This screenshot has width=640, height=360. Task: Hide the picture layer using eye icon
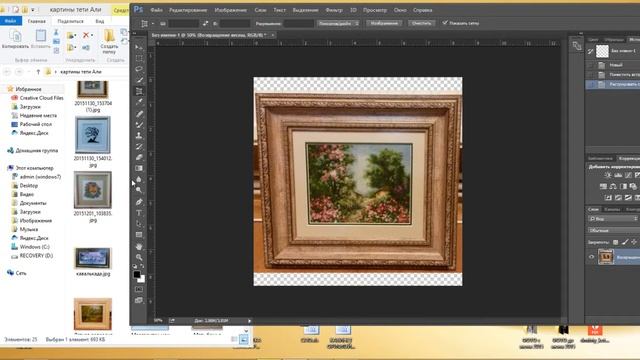tap(591, 257)
